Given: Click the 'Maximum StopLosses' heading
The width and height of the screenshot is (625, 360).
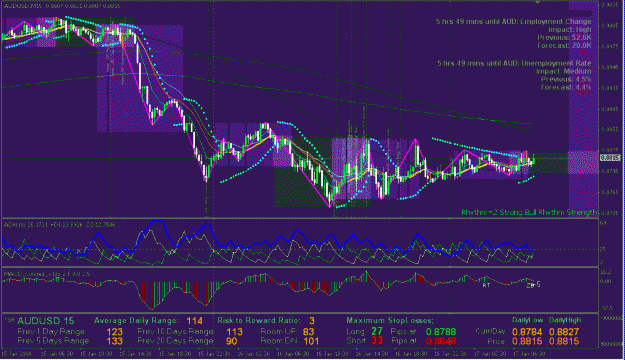Looking at the screenshot, I should click(x=389, y=321).
